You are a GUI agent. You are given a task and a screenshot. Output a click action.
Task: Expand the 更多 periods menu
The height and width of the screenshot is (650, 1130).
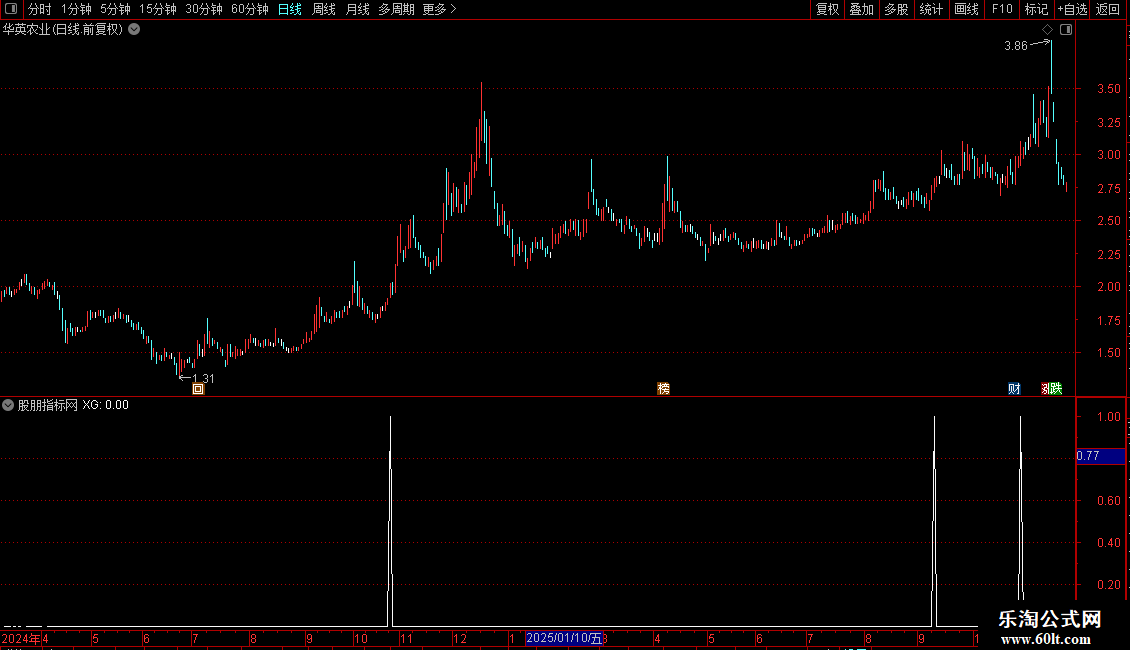pos(439,9)
